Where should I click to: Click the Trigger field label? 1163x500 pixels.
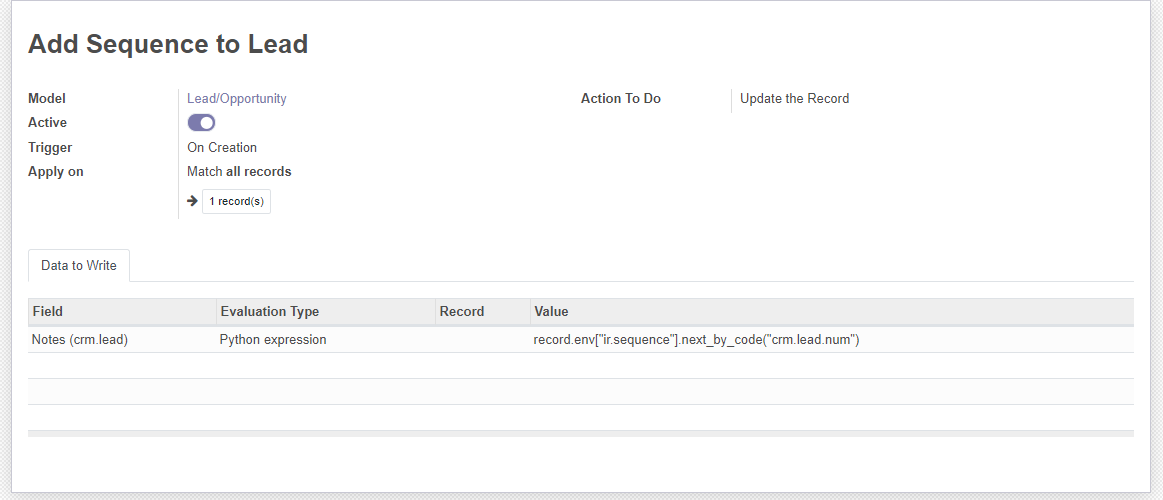click(50, 147)
